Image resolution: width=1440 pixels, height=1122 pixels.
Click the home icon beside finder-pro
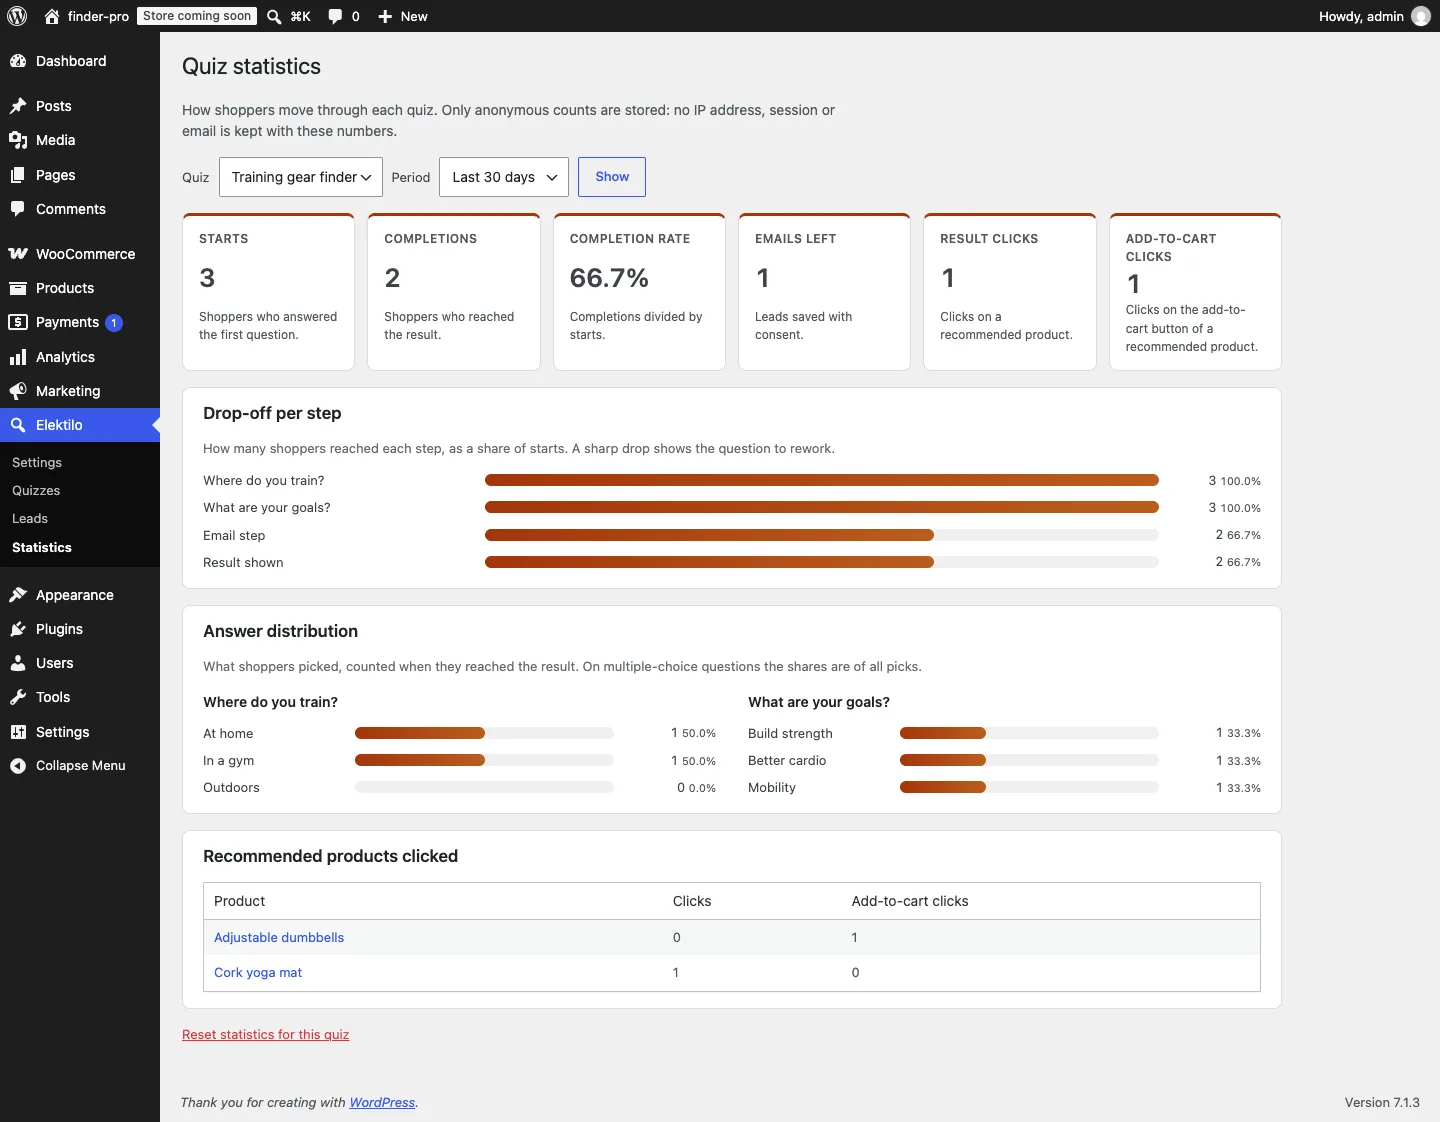click(52, 16)
